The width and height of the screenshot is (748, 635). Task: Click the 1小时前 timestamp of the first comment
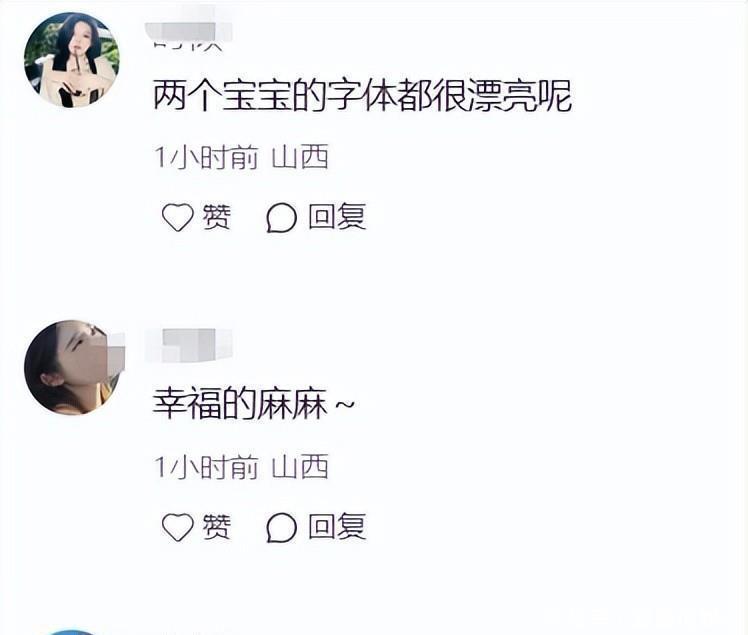[x=207, y=157]
